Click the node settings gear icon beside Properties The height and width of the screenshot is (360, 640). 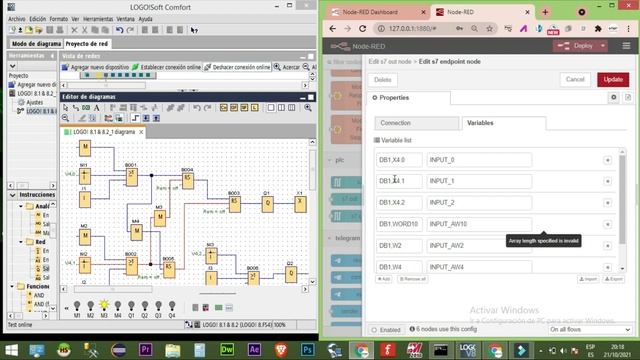613,98
